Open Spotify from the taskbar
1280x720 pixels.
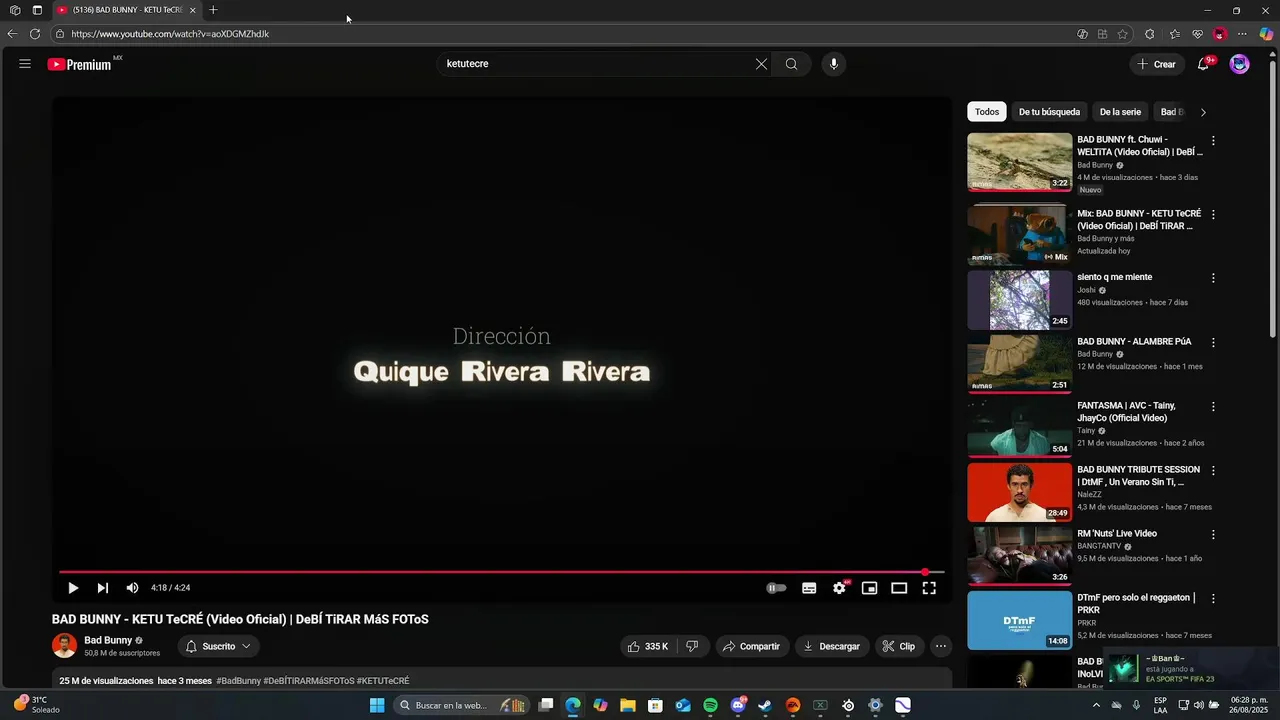coord(710,705)
